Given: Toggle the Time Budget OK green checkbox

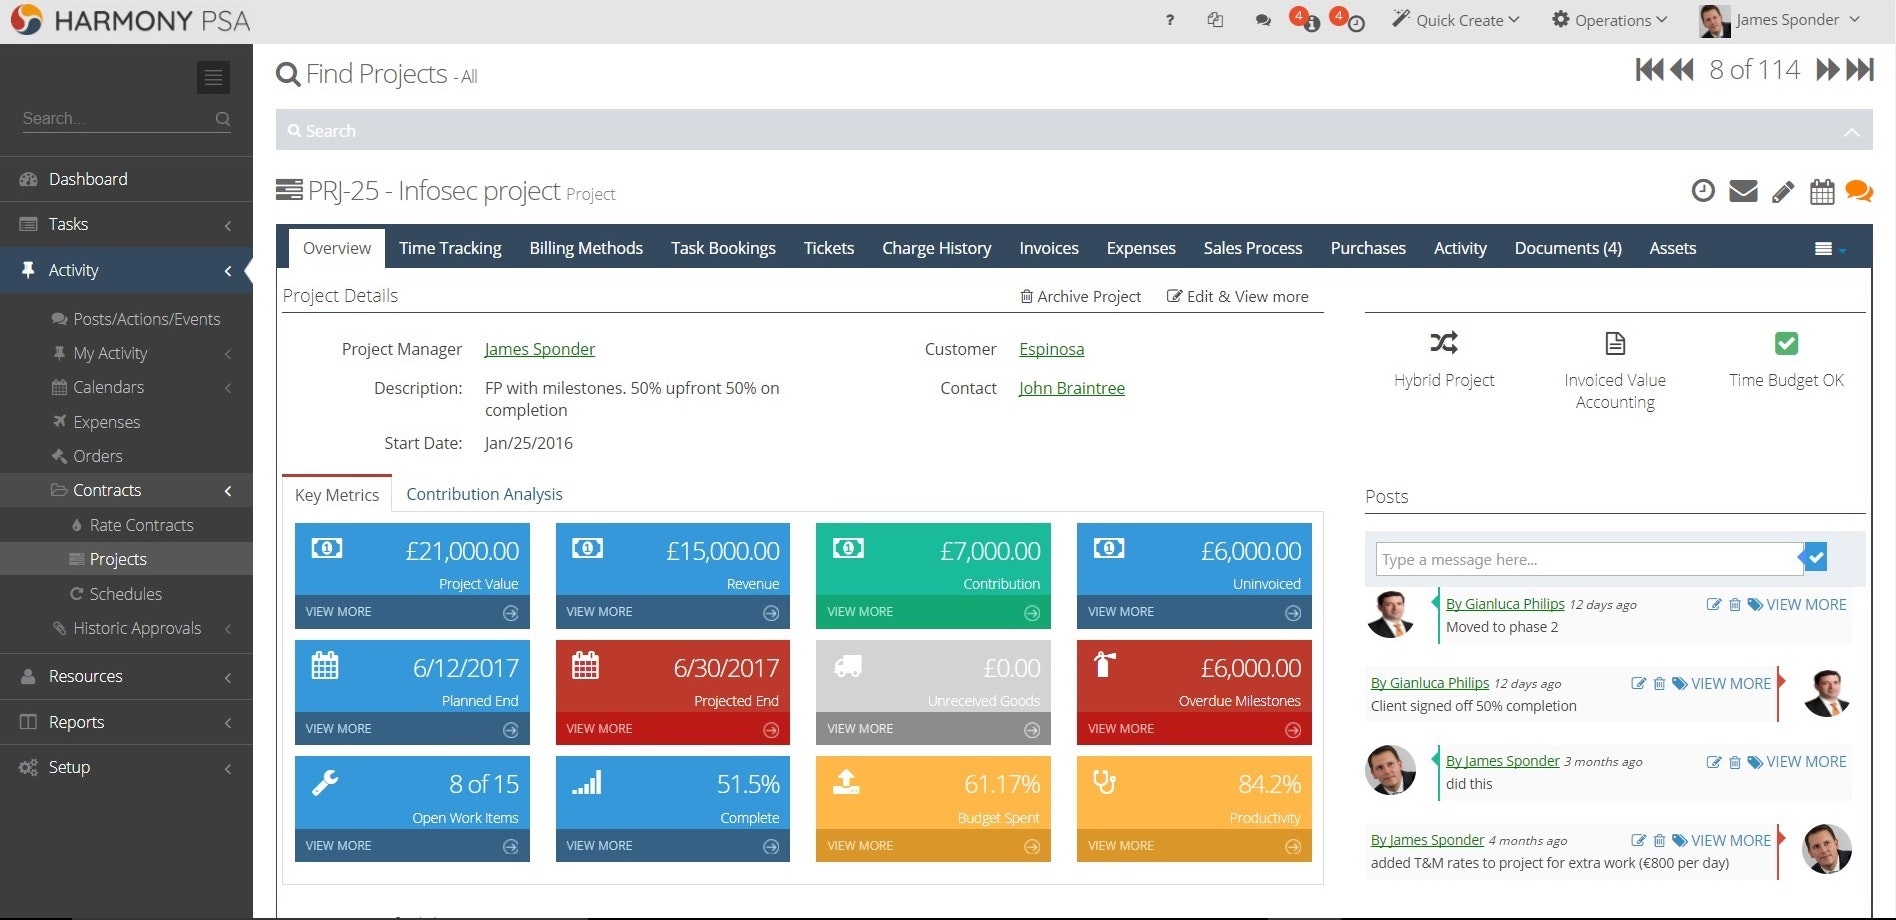Looking at the screenshot, I should point(1786,344).
